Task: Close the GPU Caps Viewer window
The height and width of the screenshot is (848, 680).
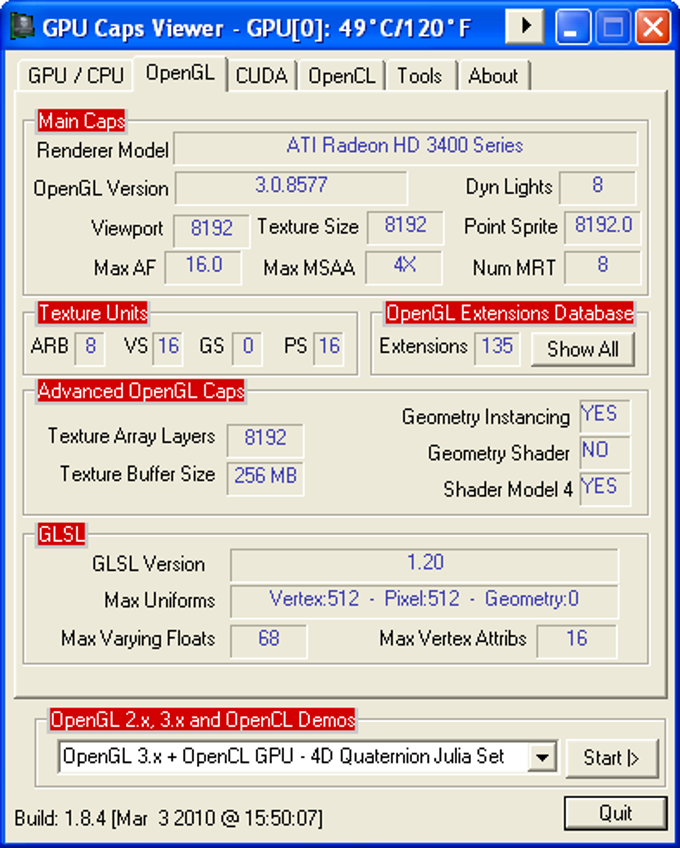Action: [x=652, y=26]
